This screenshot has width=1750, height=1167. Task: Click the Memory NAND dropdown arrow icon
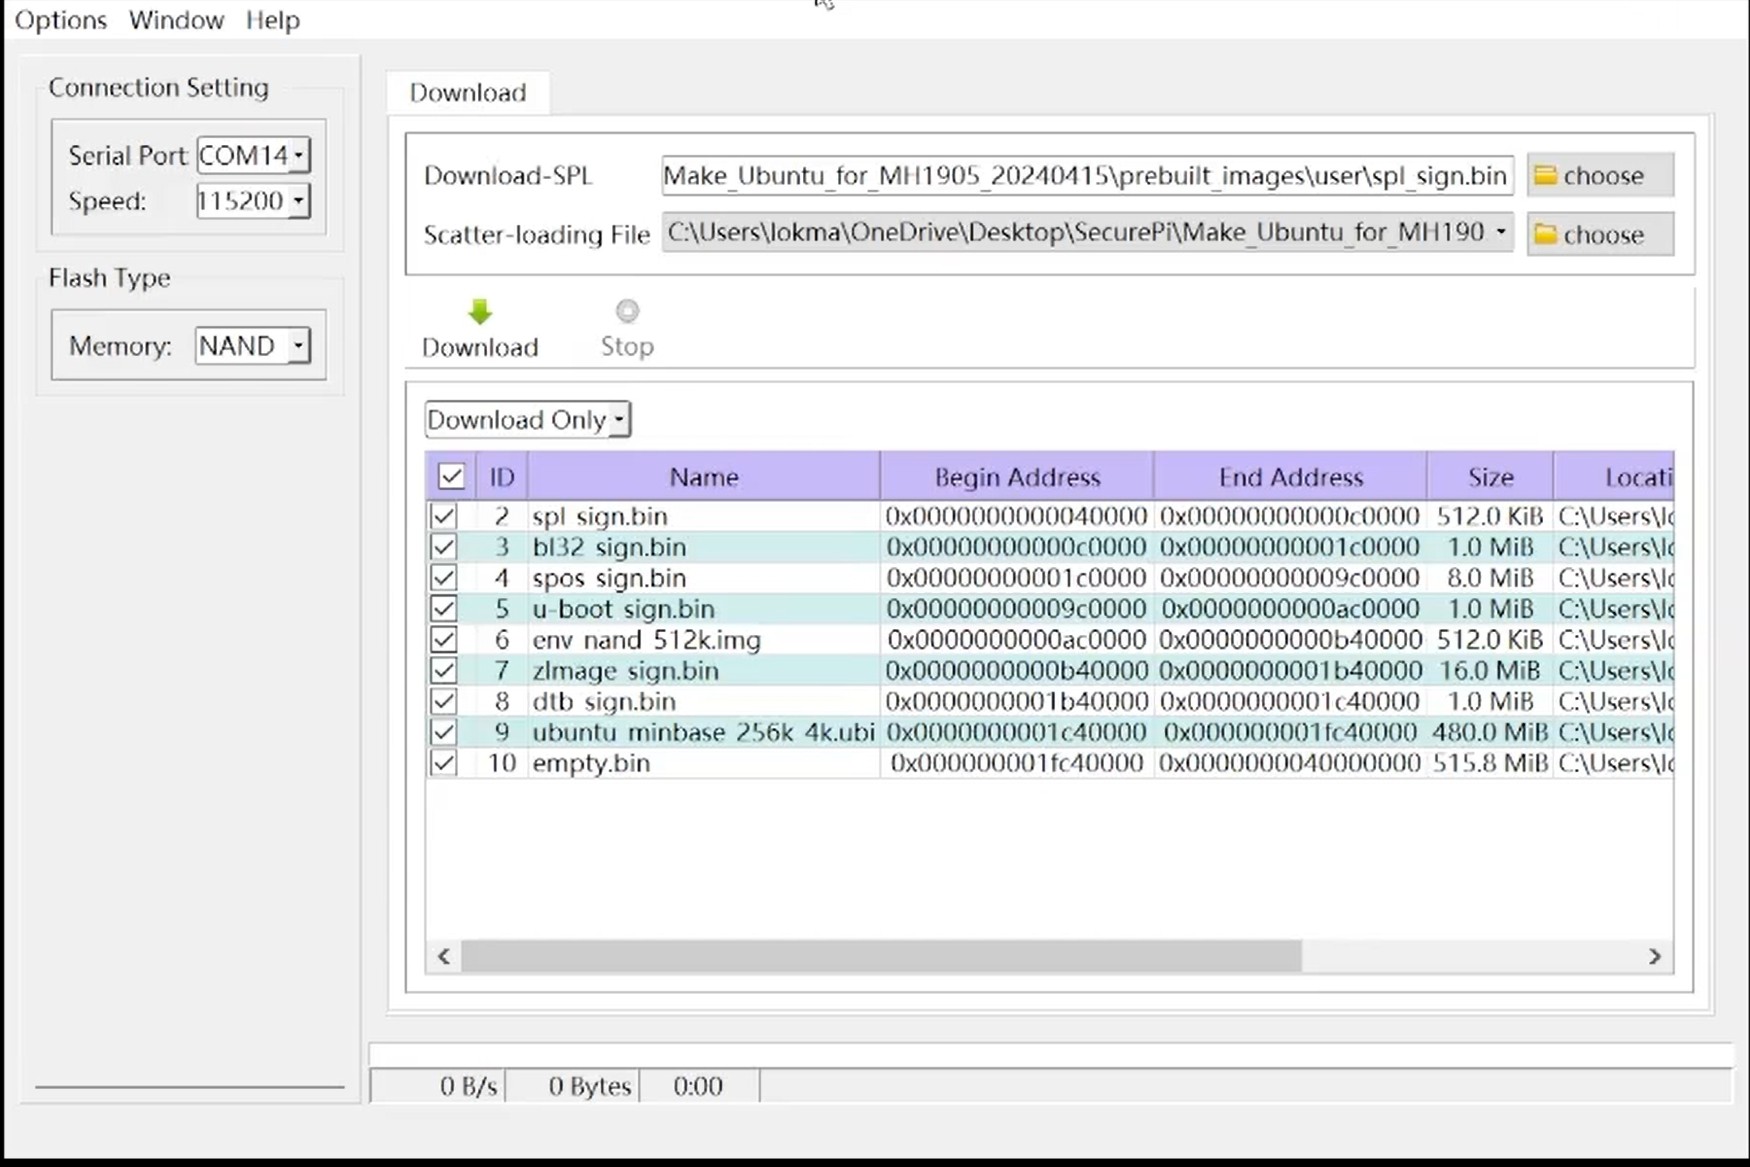click(297, 345)
